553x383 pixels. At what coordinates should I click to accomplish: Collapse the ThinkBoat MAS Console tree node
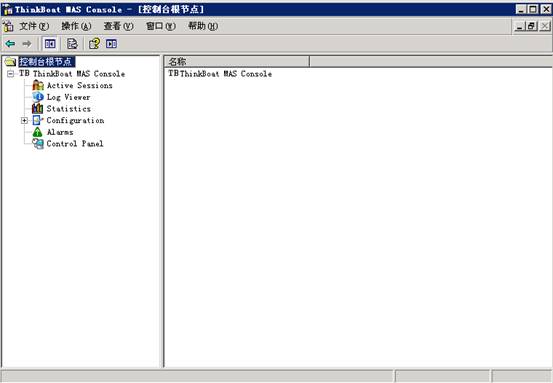11,74
